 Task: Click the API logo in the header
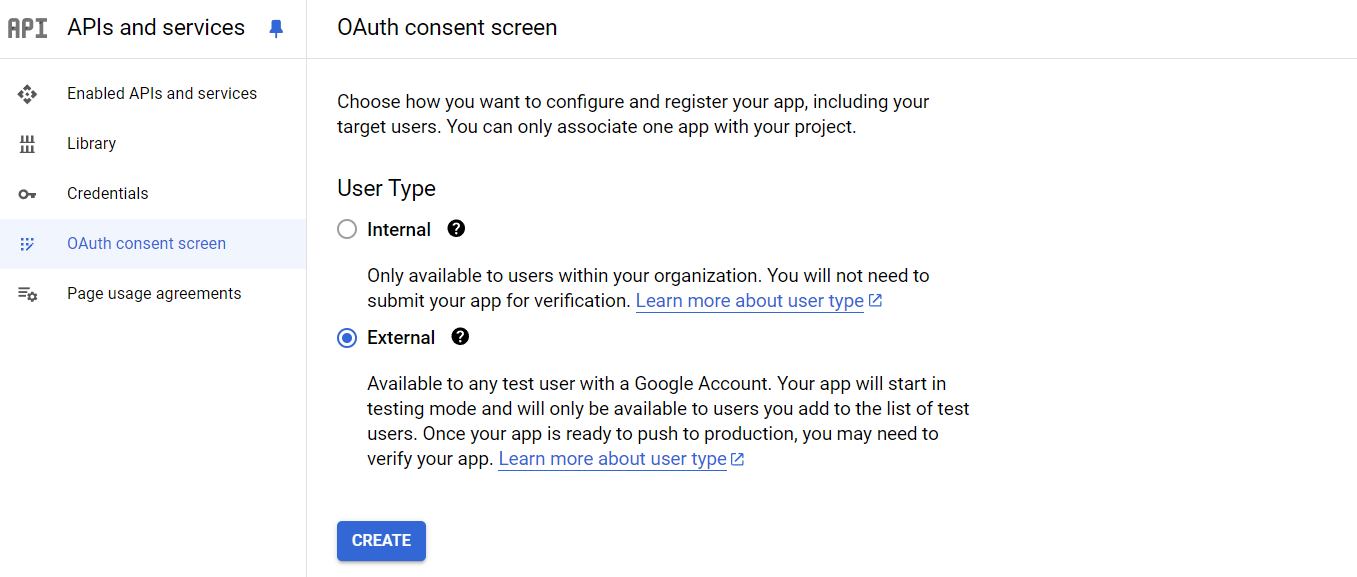[27, 27]
